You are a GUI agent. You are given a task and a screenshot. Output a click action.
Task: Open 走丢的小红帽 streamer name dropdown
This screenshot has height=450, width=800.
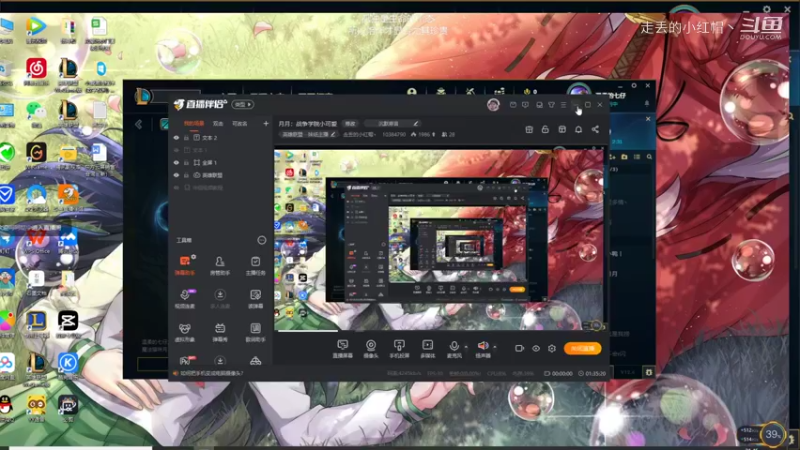pyautogui.click(x=360, y=135)
